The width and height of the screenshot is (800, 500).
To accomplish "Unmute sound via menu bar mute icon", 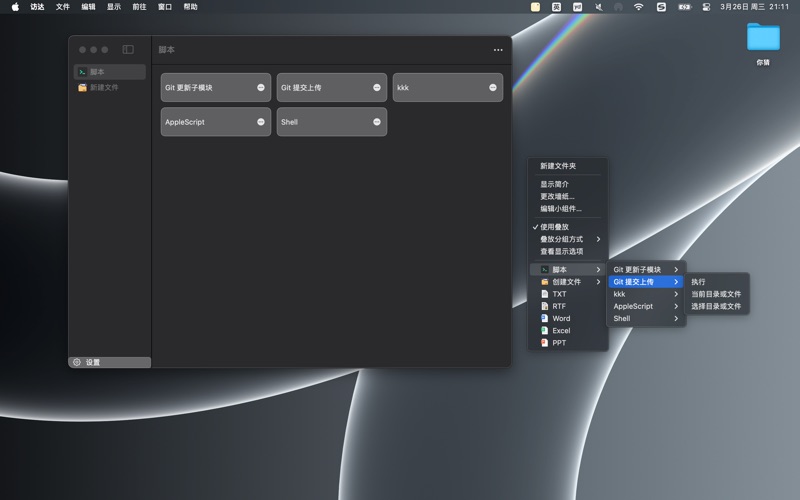I will pyautogui.click(x=598, y=7).
